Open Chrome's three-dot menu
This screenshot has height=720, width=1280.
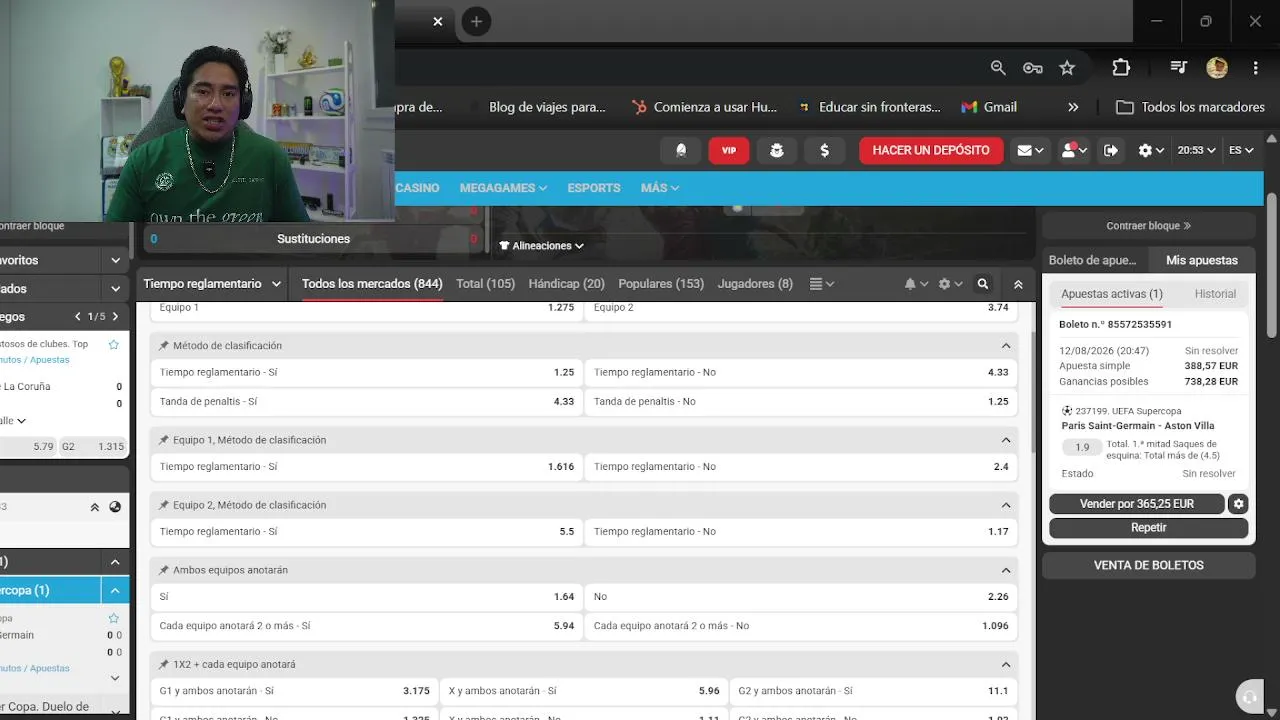[x=1255, y=67]
